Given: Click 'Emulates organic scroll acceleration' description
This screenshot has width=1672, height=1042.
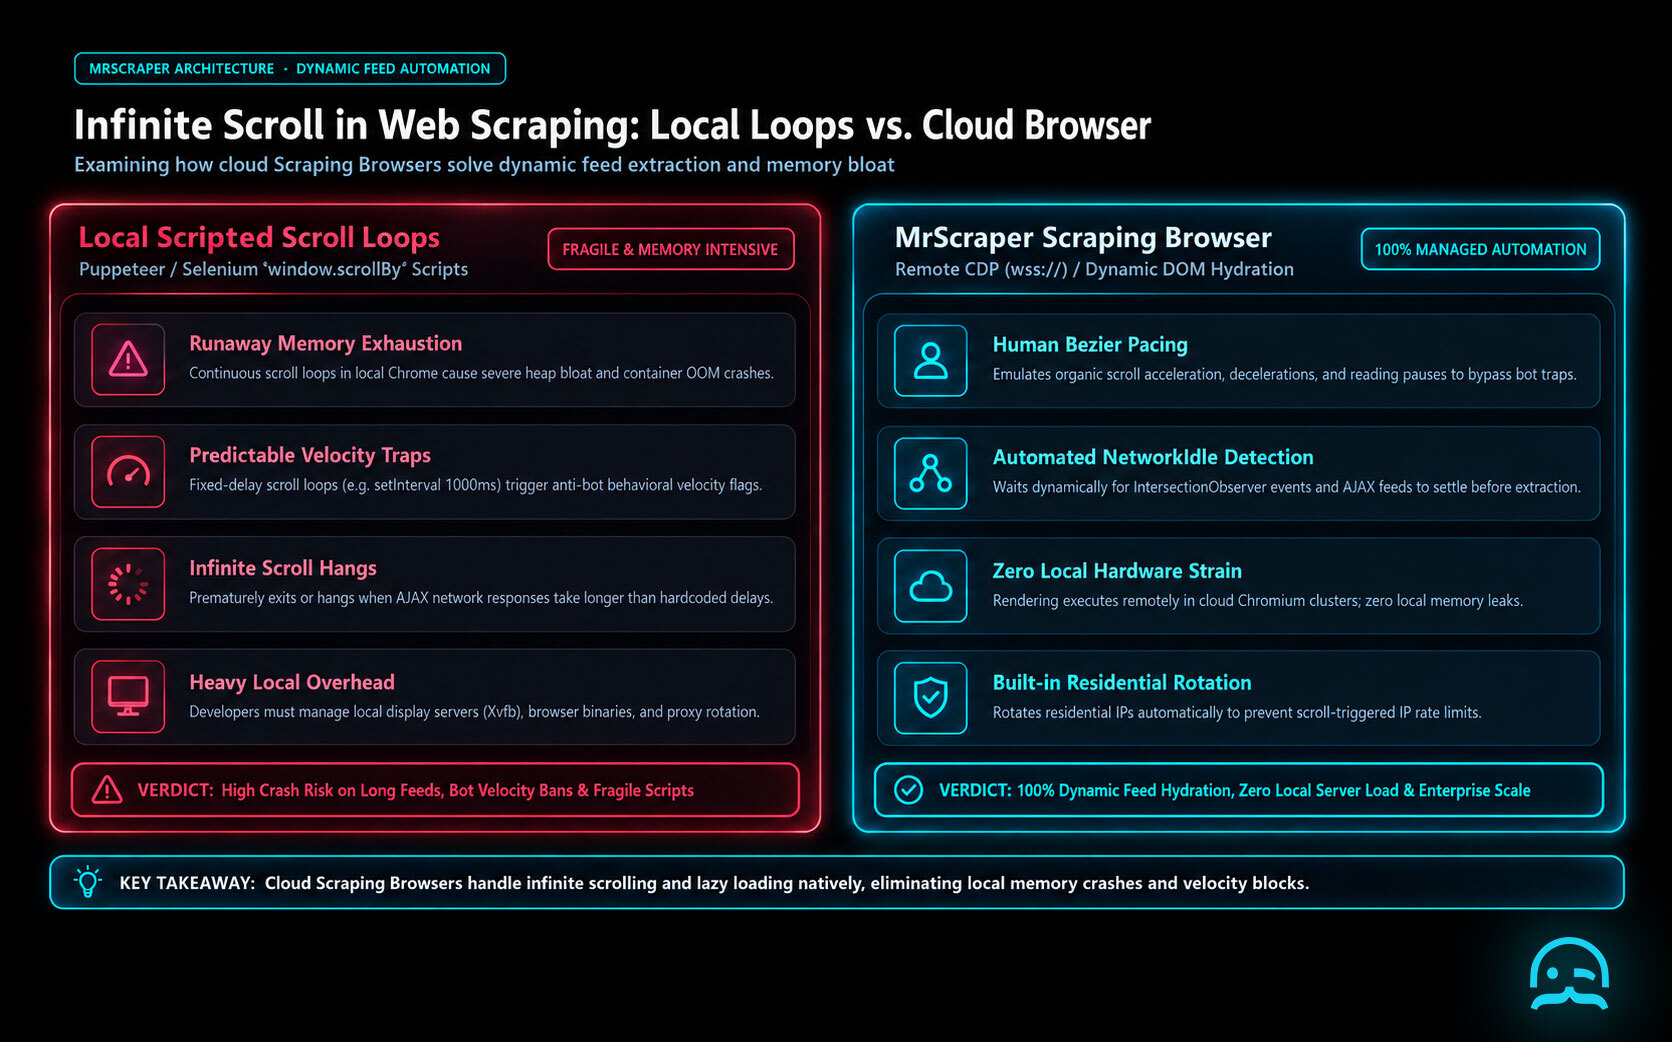Looking at the screenshot, I should 1284,374.
